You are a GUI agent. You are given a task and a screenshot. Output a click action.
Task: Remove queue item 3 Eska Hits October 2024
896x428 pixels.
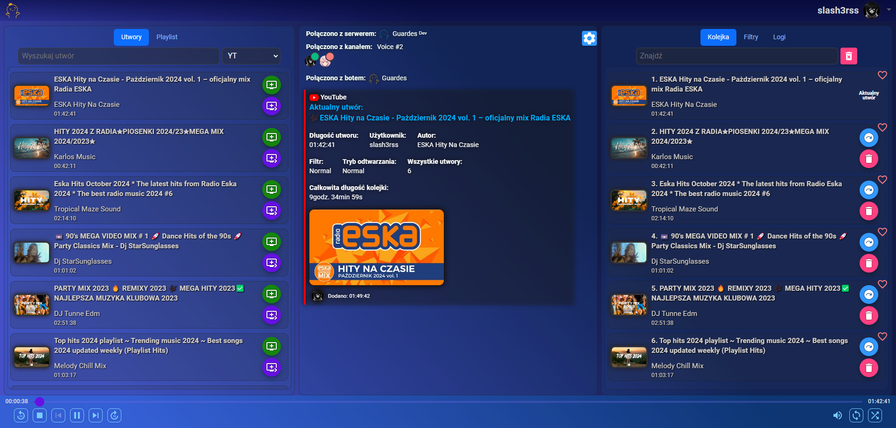tap(869, 211)
